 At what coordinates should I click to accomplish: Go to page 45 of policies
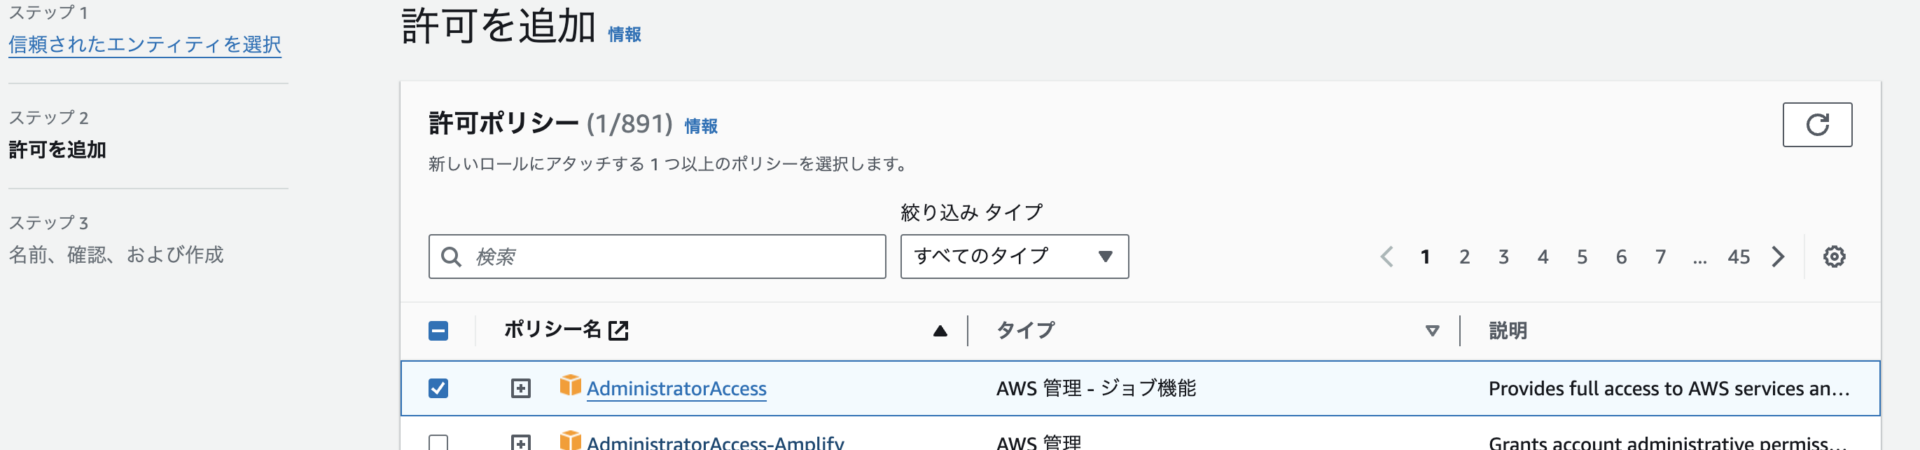[x=1739, y=257]
